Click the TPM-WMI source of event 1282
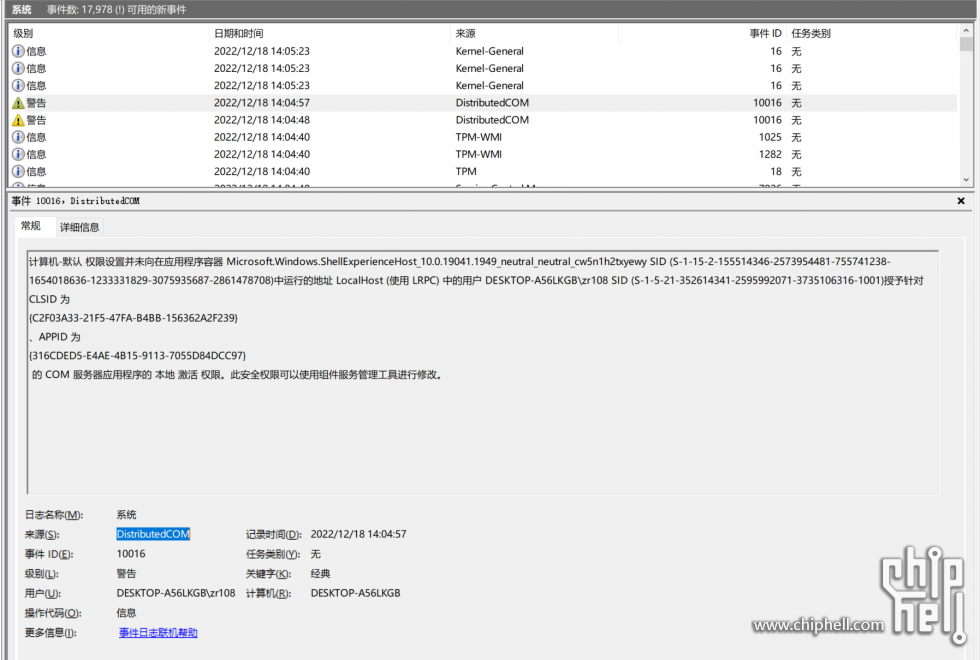The image size is (980, 660). pyautogui.click(x=479, y=154)
